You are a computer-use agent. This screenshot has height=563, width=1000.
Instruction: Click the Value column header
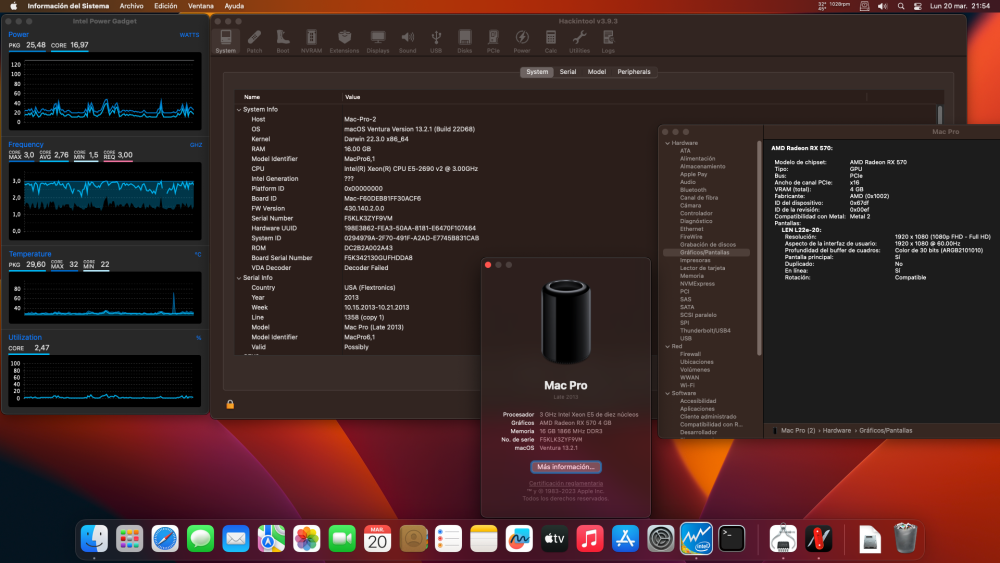[353, 97]
